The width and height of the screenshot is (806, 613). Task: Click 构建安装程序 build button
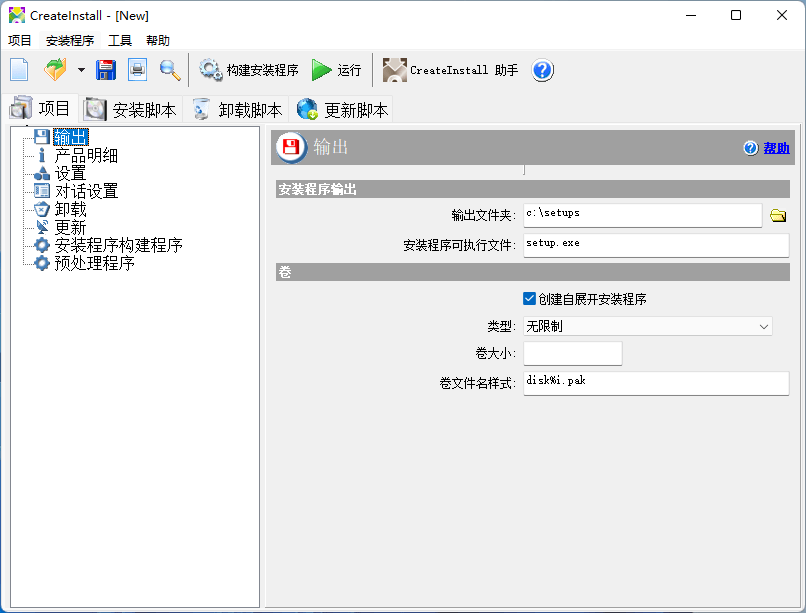pyautogui.click(x=249, y=70)
